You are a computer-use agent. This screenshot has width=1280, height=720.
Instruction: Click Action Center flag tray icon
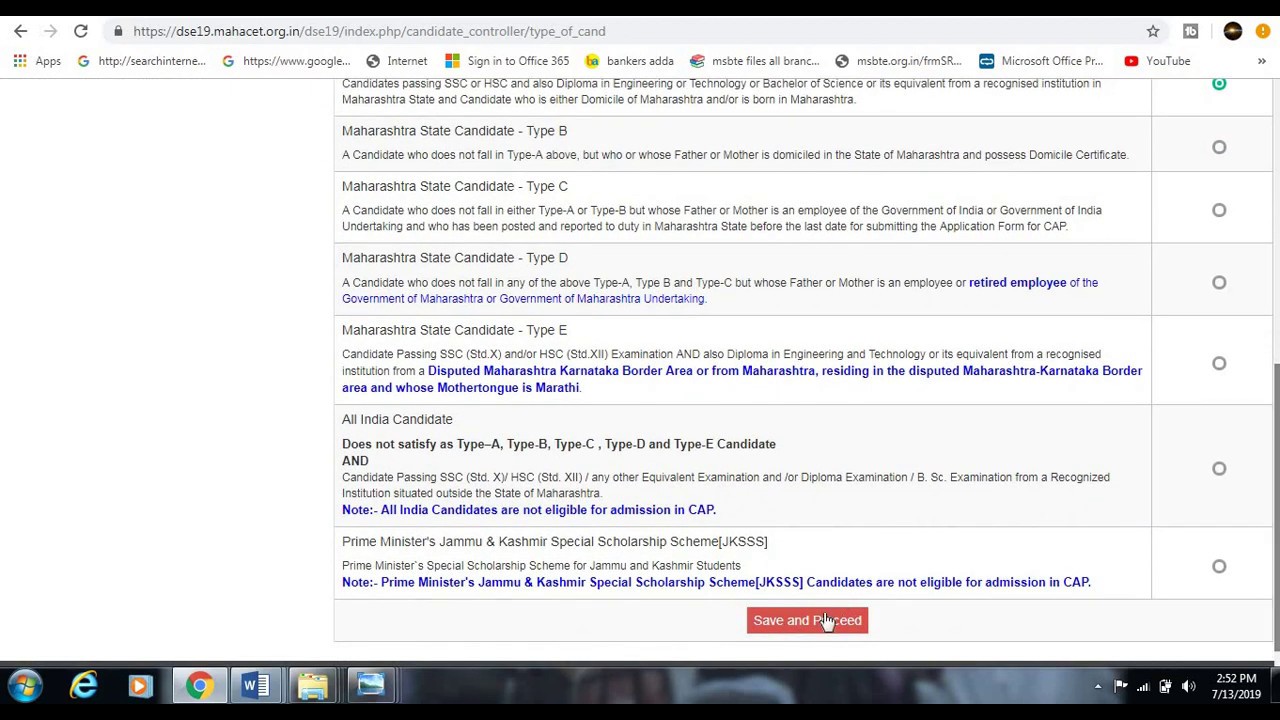coord(1121,686)
